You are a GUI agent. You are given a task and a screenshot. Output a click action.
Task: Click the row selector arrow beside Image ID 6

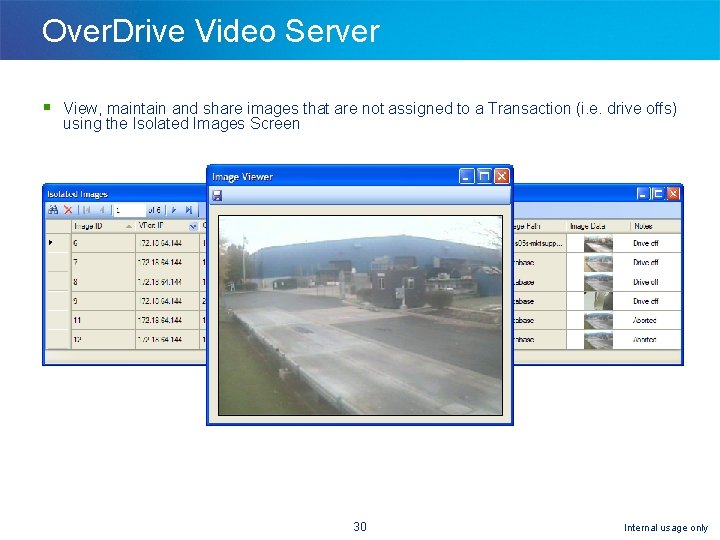point(51,242)
